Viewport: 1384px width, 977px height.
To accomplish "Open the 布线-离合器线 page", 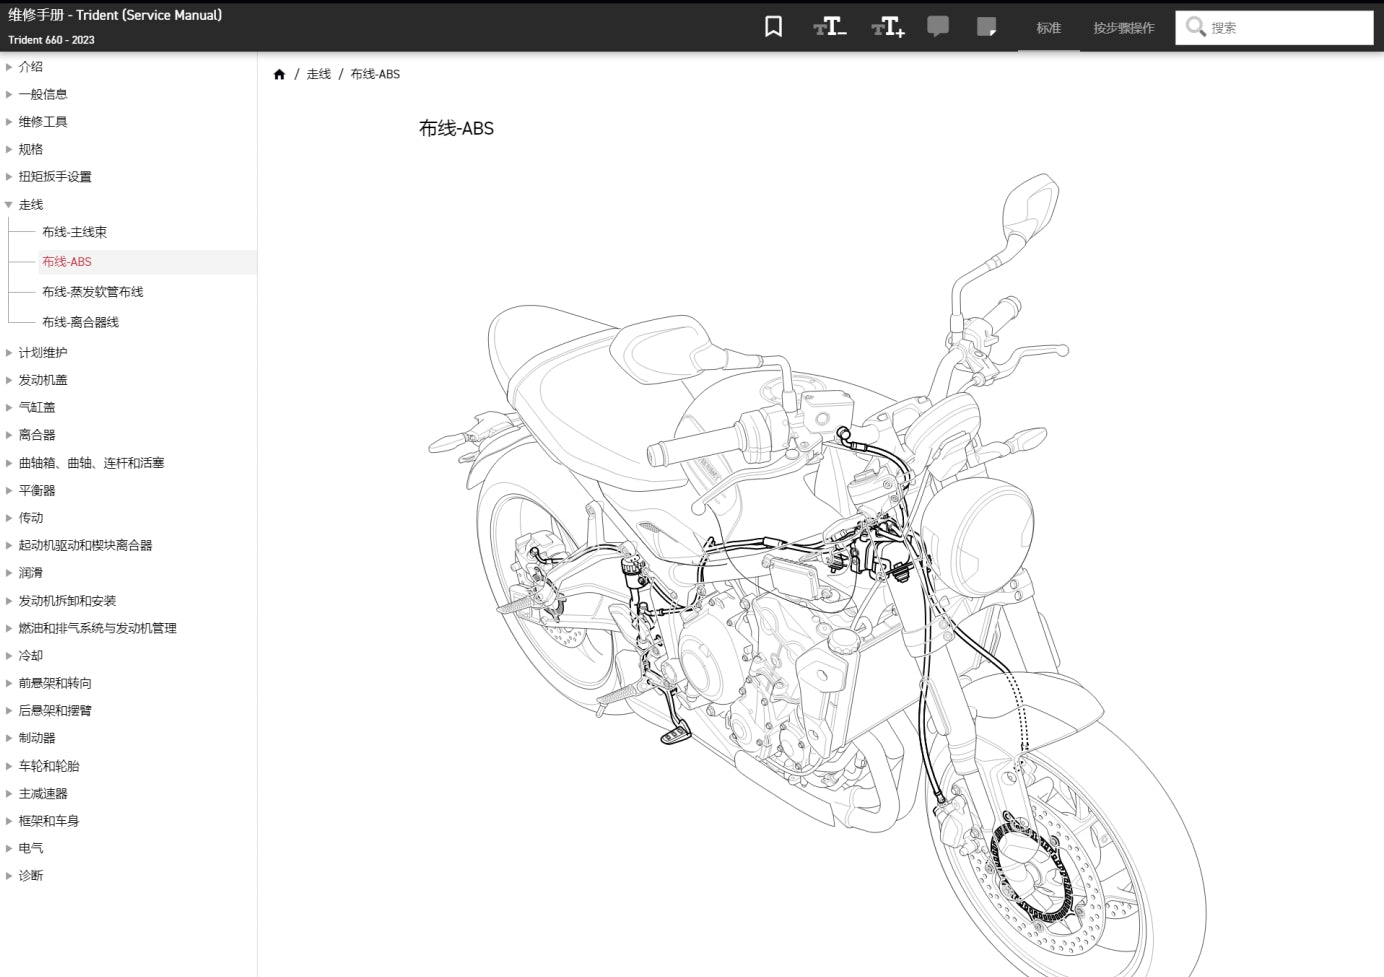I will point(80,321).
